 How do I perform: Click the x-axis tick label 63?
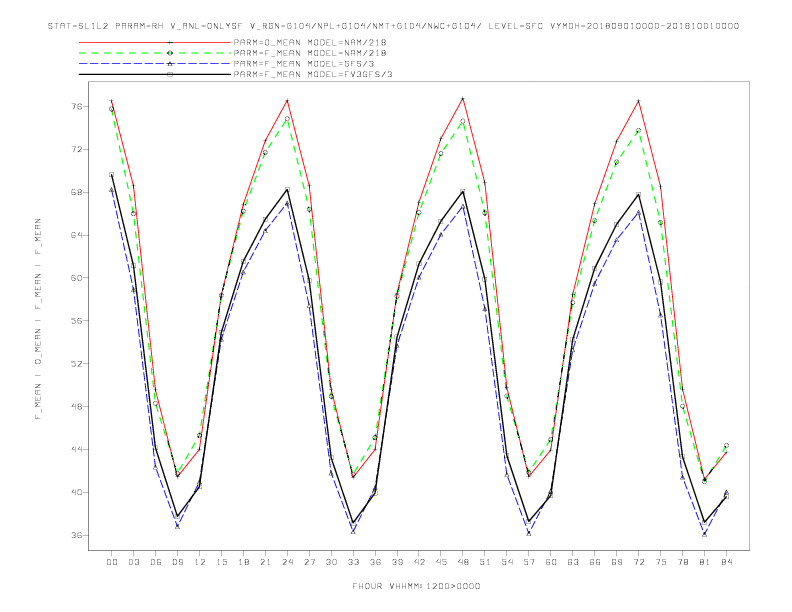click(573, 562)
